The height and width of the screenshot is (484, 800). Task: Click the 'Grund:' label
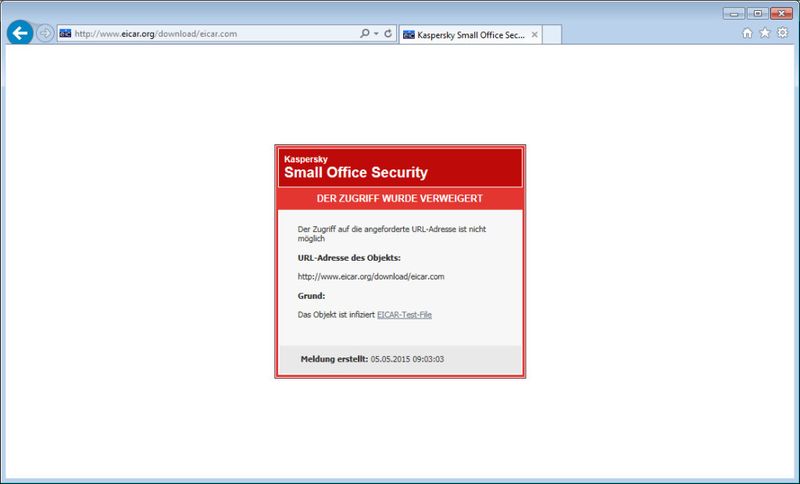pos(311,296)
